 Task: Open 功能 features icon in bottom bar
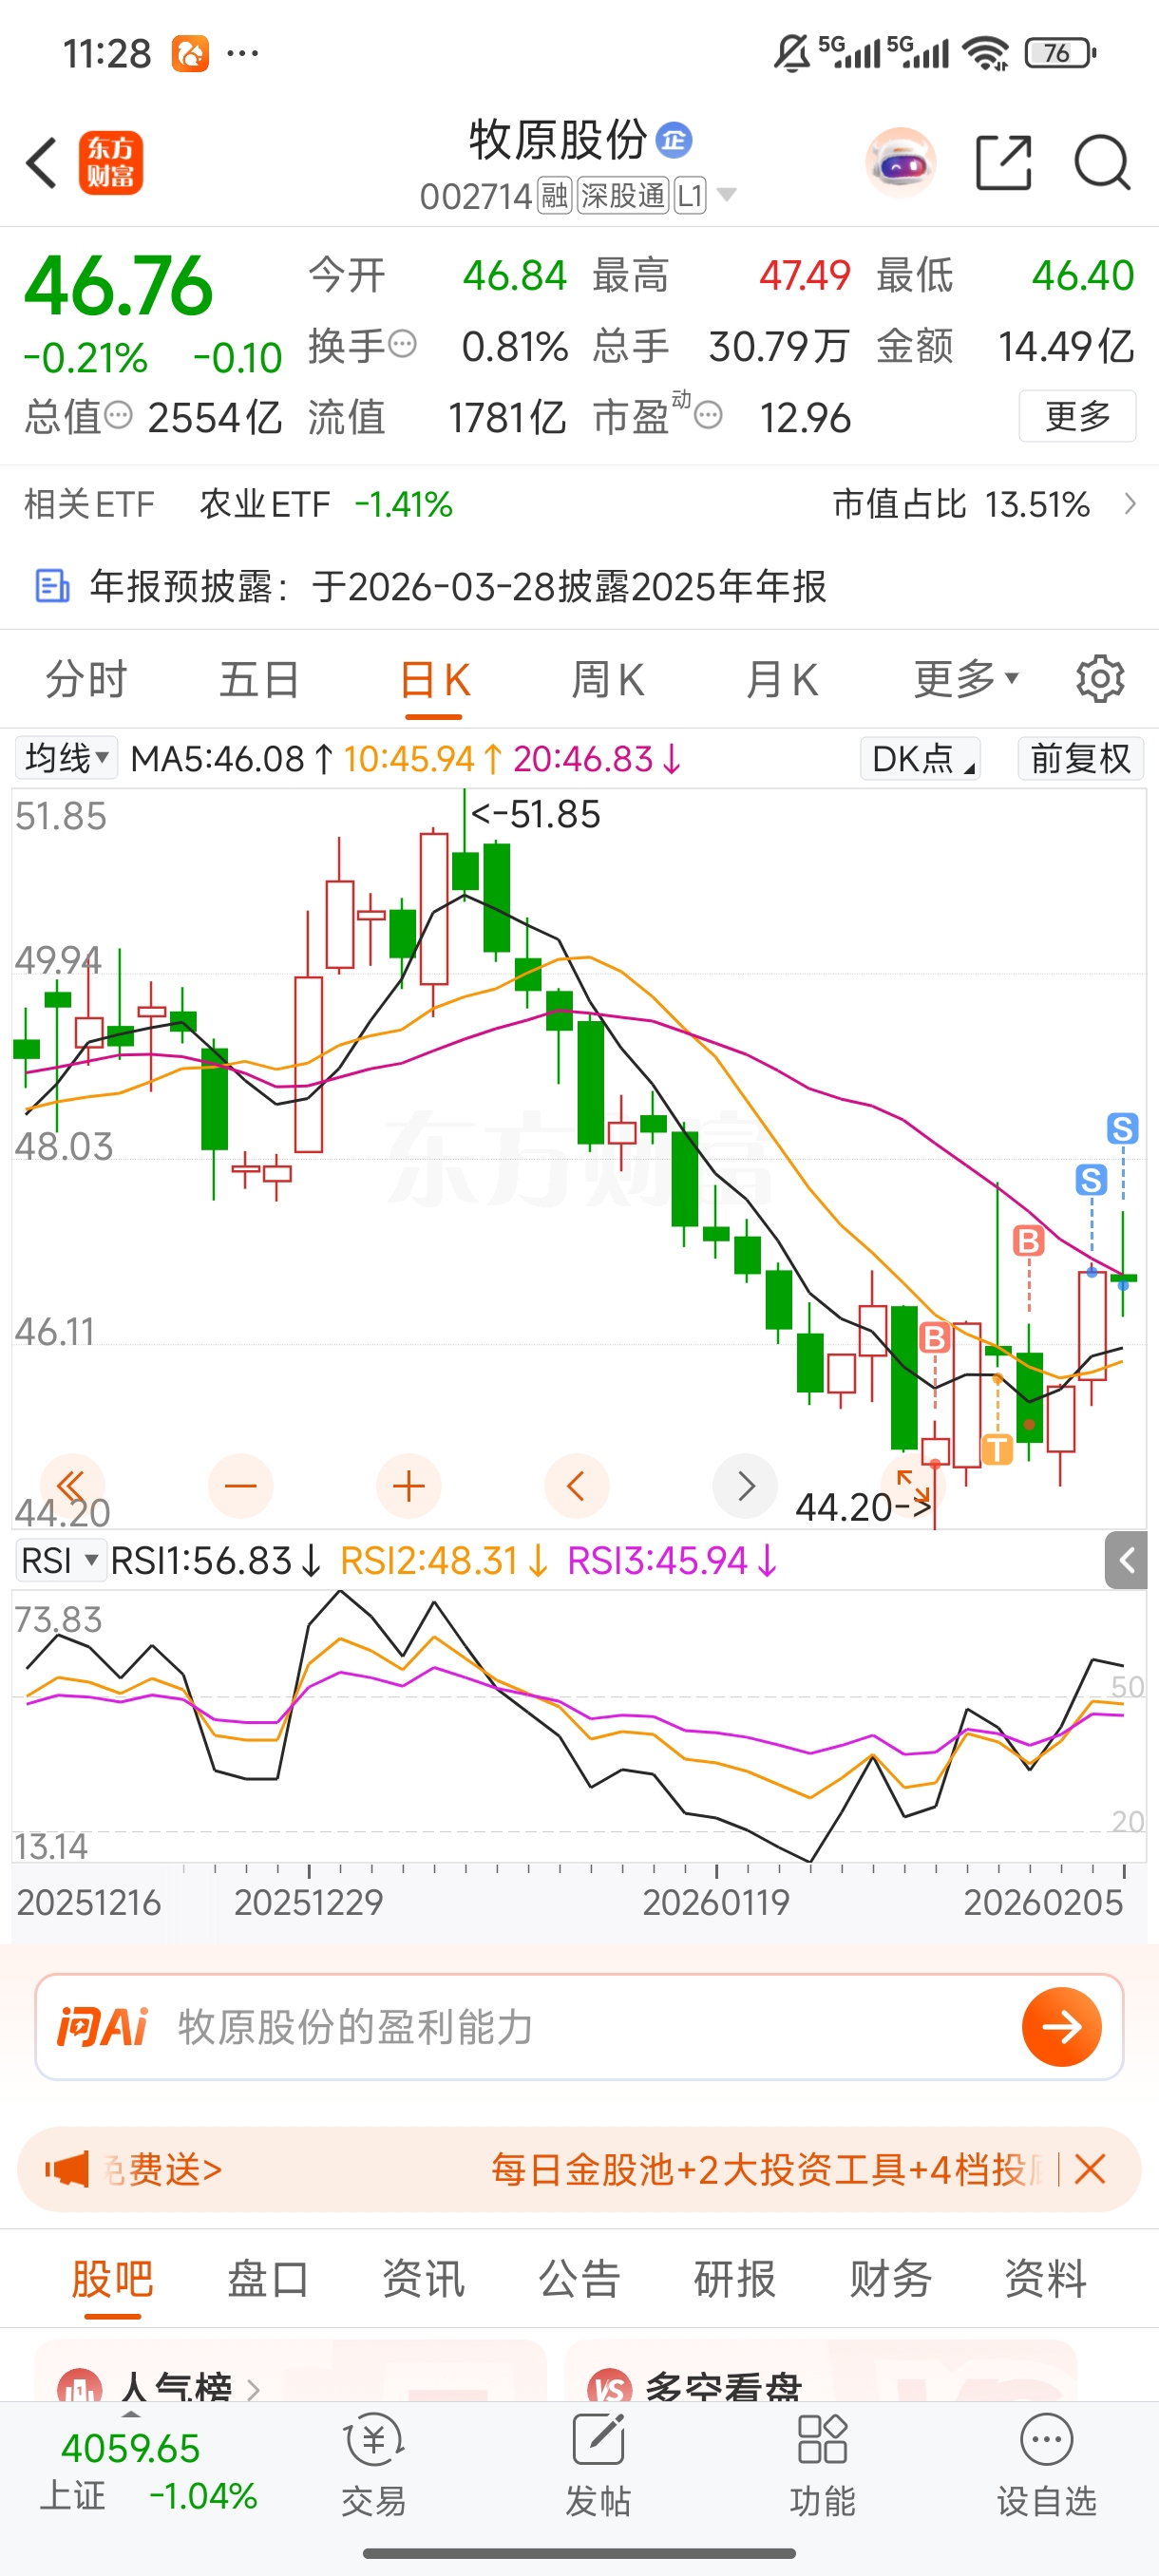822,2465
